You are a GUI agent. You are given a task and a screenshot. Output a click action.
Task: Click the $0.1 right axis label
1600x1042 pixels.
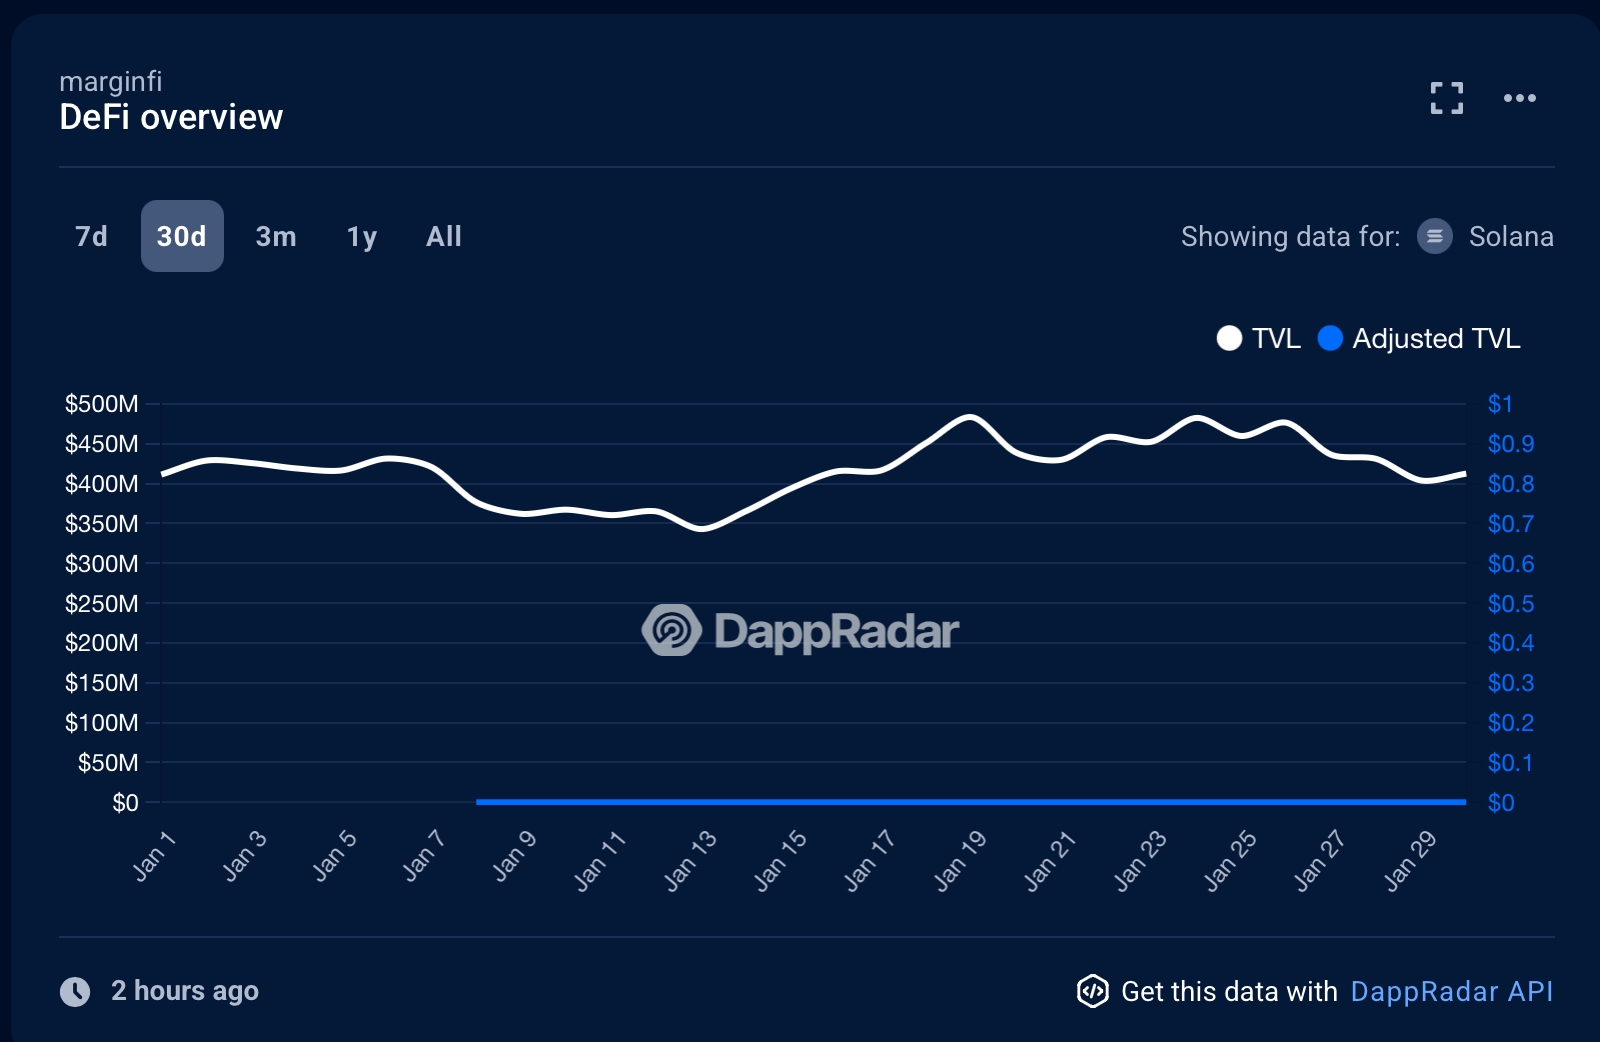coord(1511,762)
